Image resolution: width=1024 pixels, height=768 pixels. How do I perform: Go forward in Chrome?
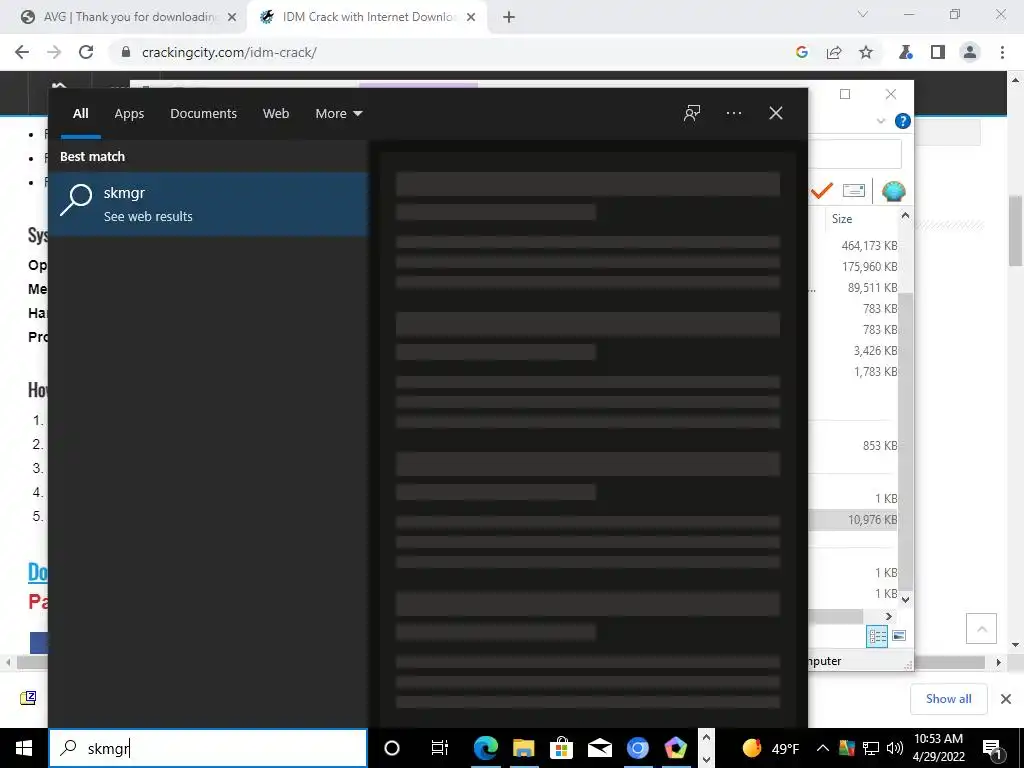[54, 52]
